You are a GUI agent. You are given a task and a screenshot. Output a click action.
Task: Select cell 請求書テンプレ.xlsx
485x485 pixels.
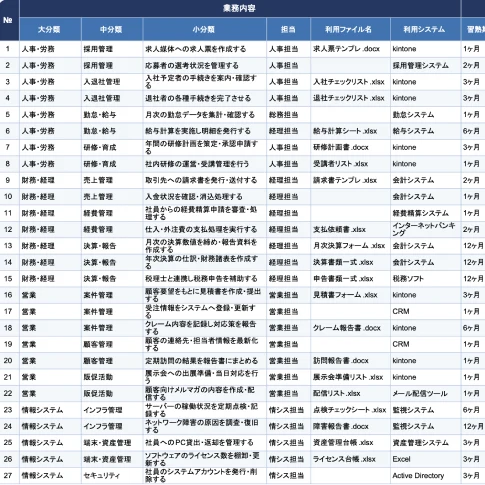click(350, 180)
